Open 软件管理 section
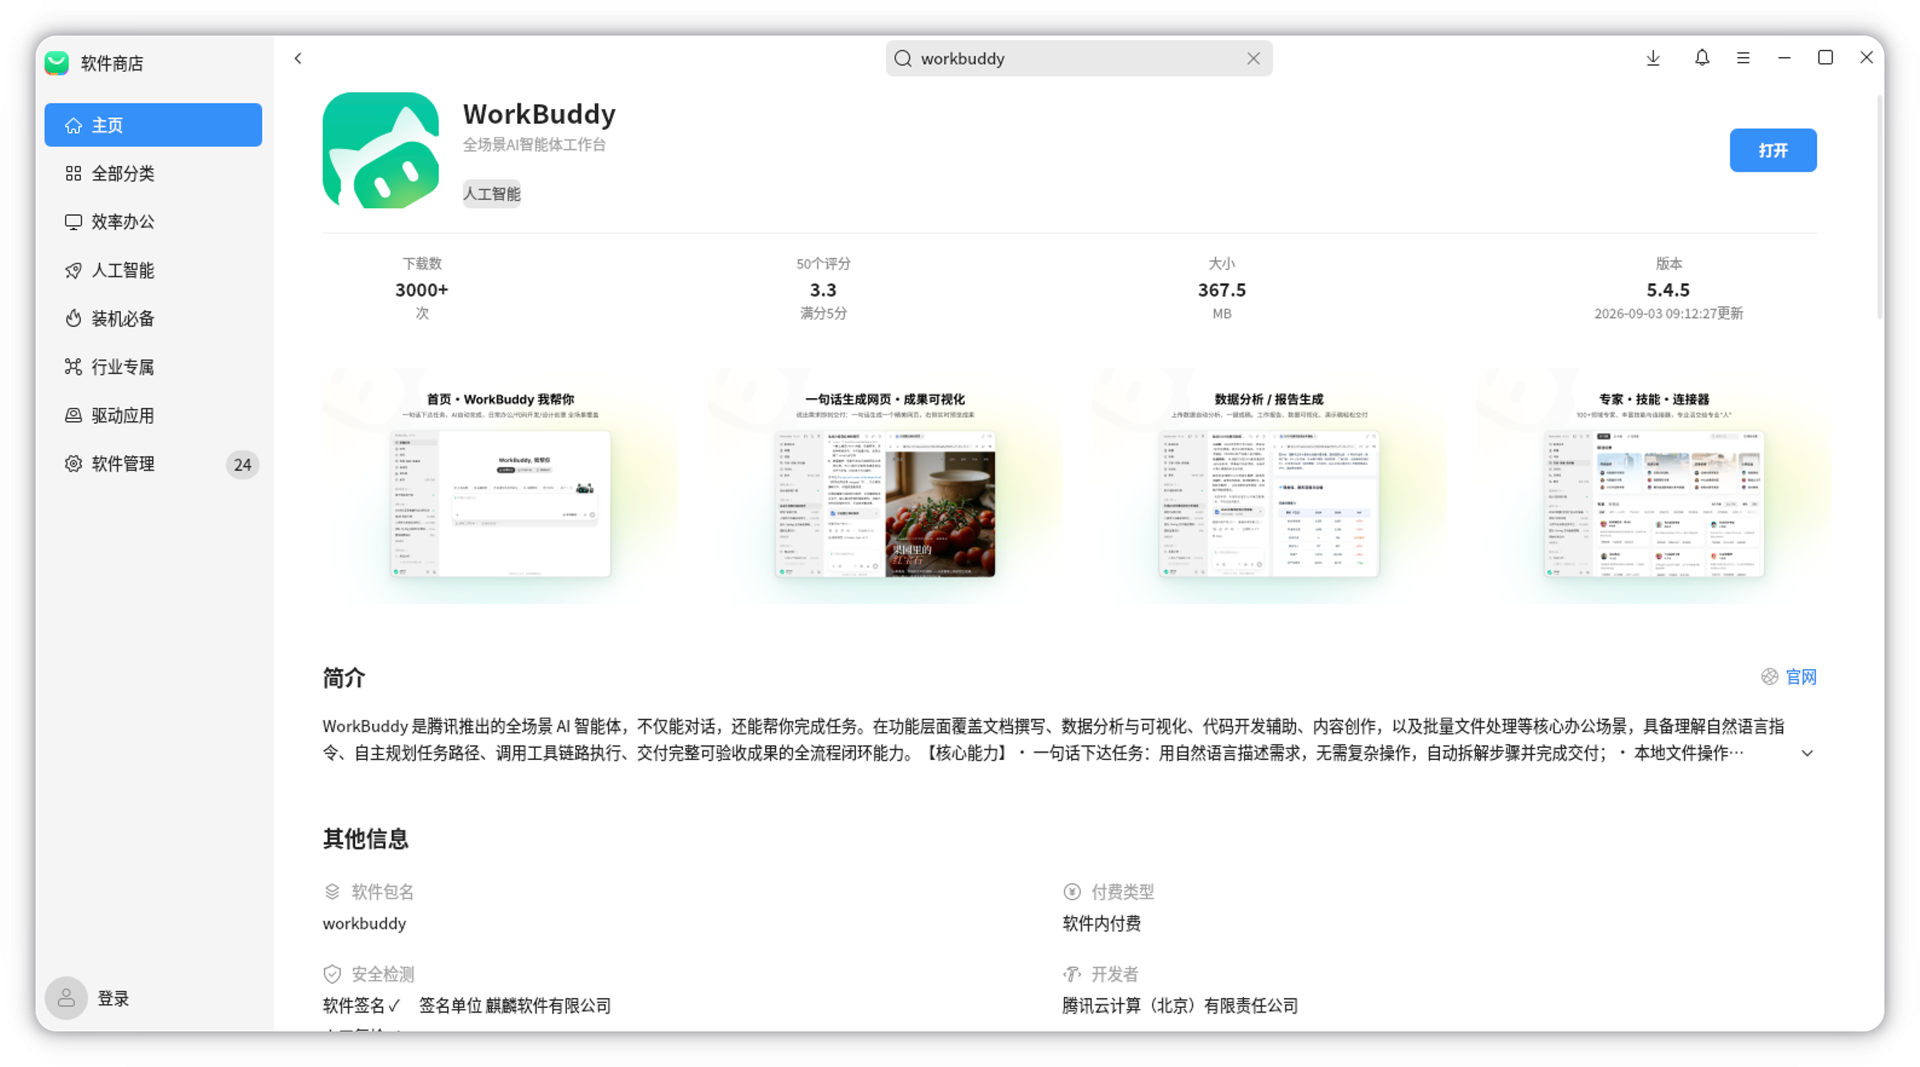The width and height of the screenshot is (1920, 1067). 153,464
